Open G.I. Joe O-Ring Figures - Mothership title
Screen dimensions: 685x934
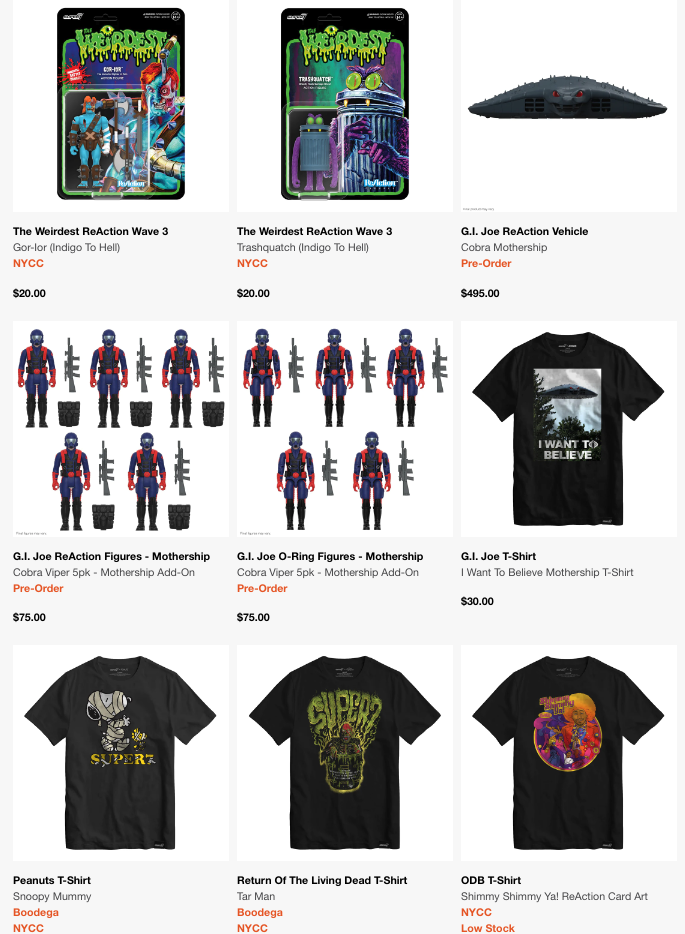pyautogui.click(x=330, y=556)
